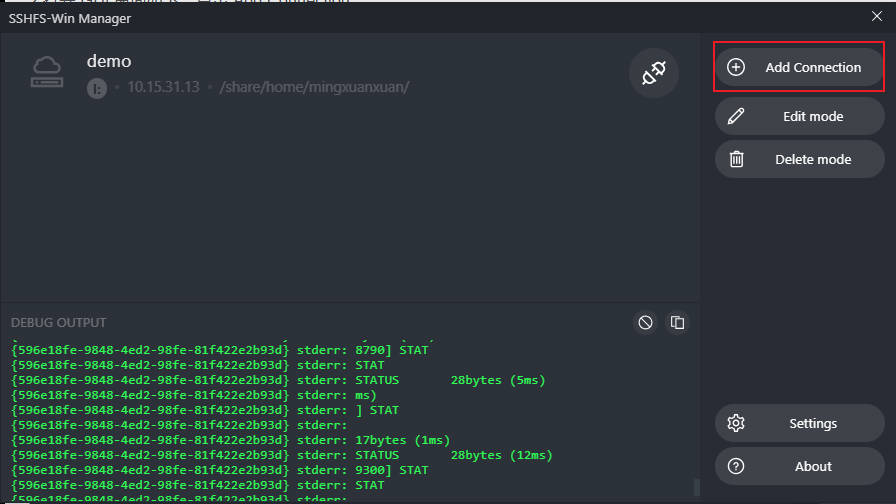Close the SSHFS-Win Manager window
The width and height of the screenshot is (896, 504).
coord(877,16)
